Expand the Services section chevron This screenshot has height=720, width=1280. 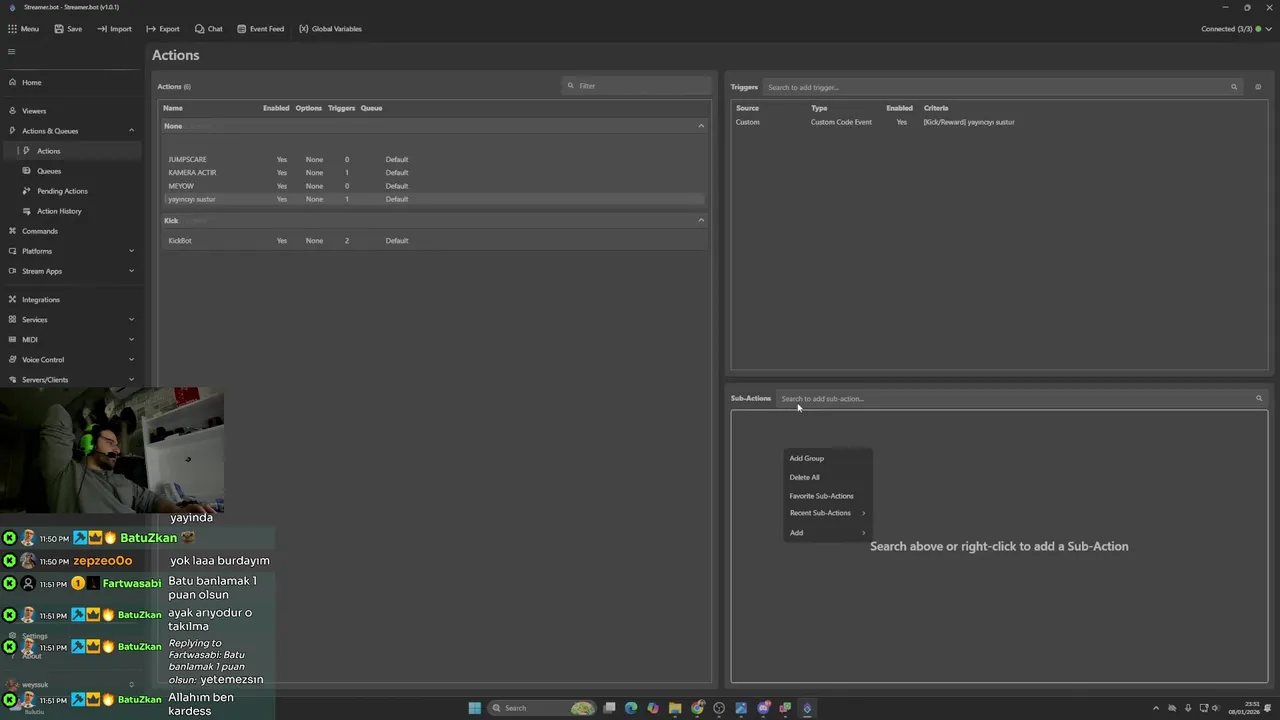click(x=131, y=320)
